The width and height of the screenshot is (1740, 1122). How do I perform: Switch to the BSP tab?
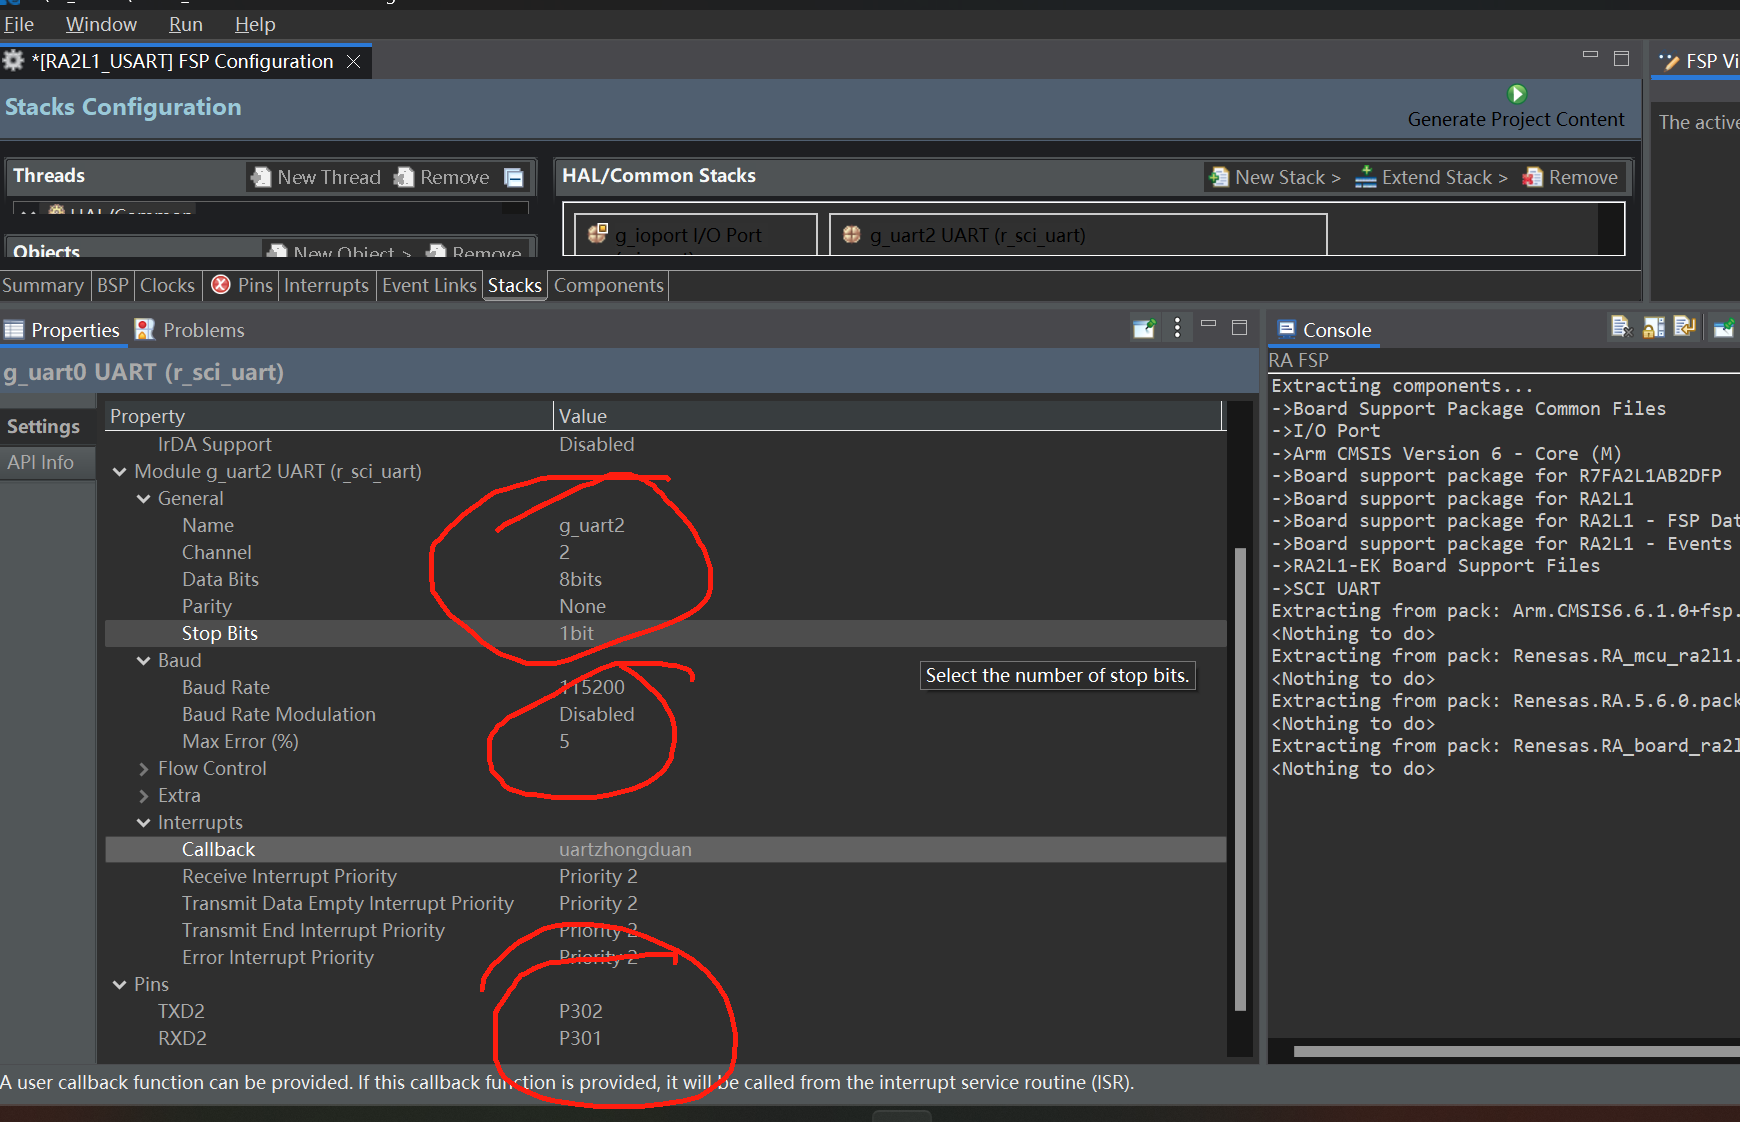click(112, 285)
